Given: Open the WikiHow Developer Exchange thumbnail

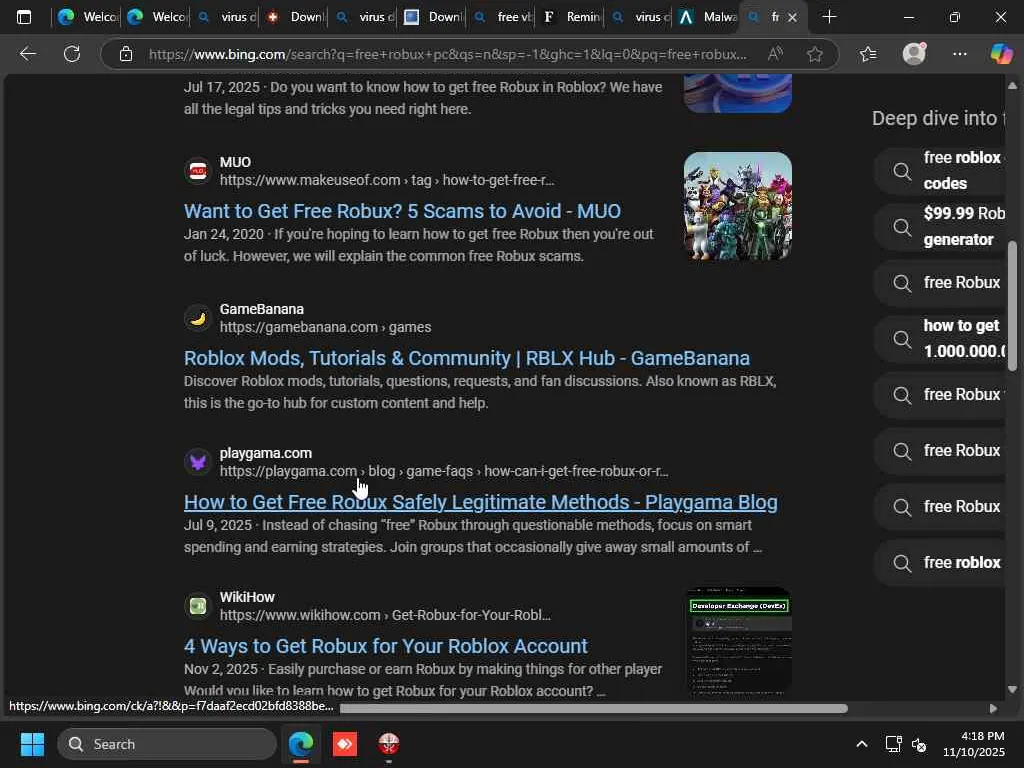Looking at the screenshot, I should pyautogui.click(x=737, y=640).
